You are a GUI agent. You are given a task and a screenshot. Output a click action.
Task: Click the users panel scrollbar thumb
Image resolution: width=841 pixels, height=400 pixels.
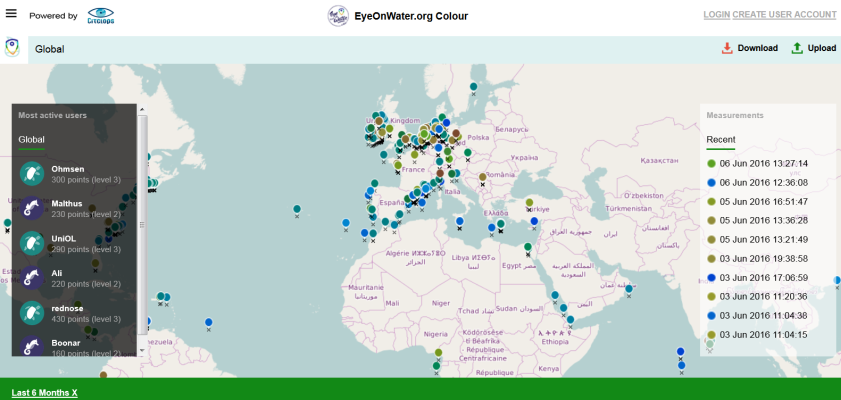point(142,224)
